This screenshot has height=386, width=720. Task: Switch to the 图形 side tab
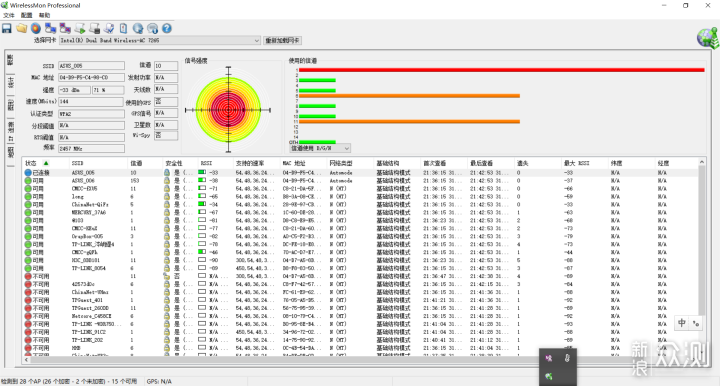pyautogui.click(x=10, y=105)
